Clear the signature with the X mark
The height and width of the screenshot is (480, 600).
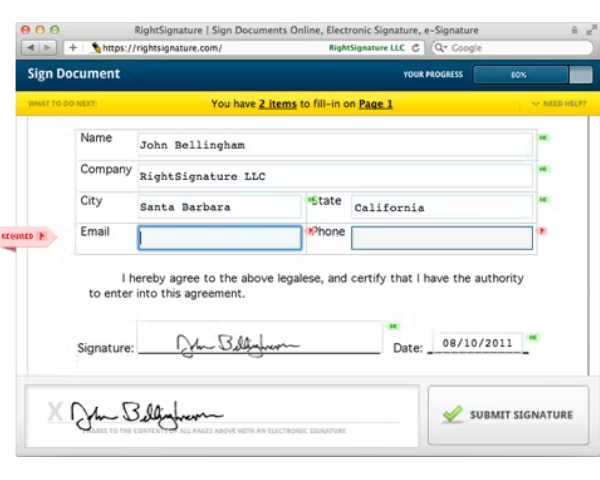click(55, 412)
